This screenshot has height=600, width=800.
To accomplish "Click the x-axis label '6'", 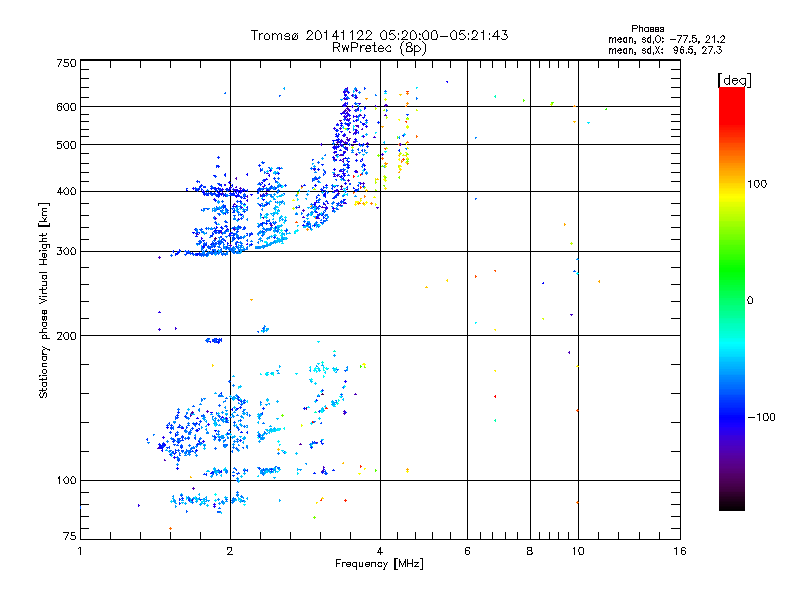I will [467, 551].
